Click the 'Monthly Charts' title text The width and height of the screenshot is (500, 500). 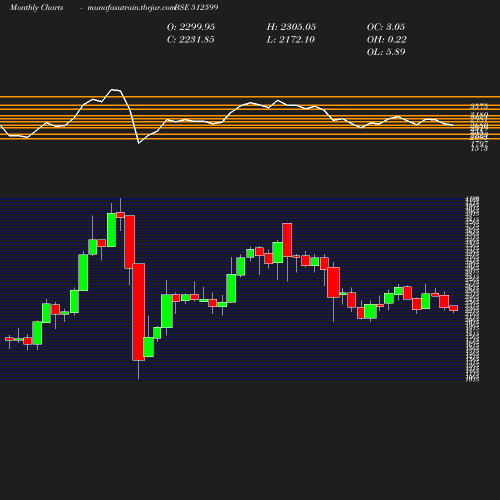pyautogui.click(x=36, y=7)
